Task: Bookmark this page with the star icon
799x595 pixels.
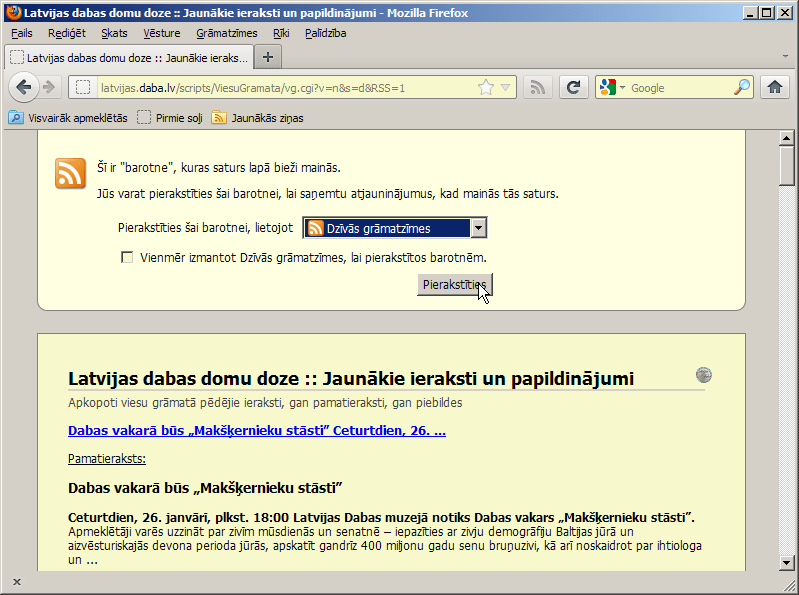Action: (x=486, y=88)
